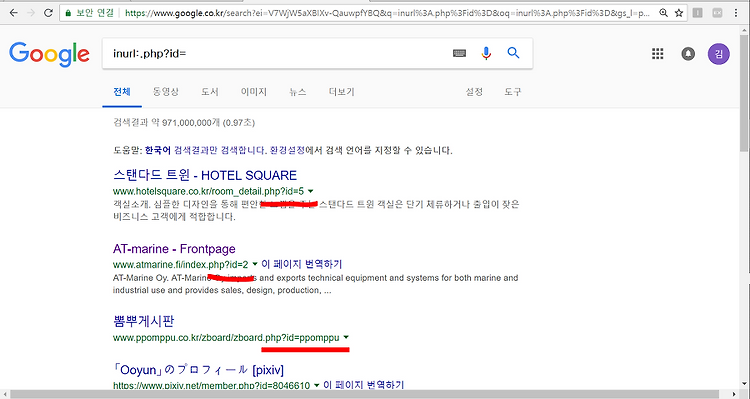Open the 스탠다드 트윈 - HOTEL SQUARE result

click(x=205, y=175)
